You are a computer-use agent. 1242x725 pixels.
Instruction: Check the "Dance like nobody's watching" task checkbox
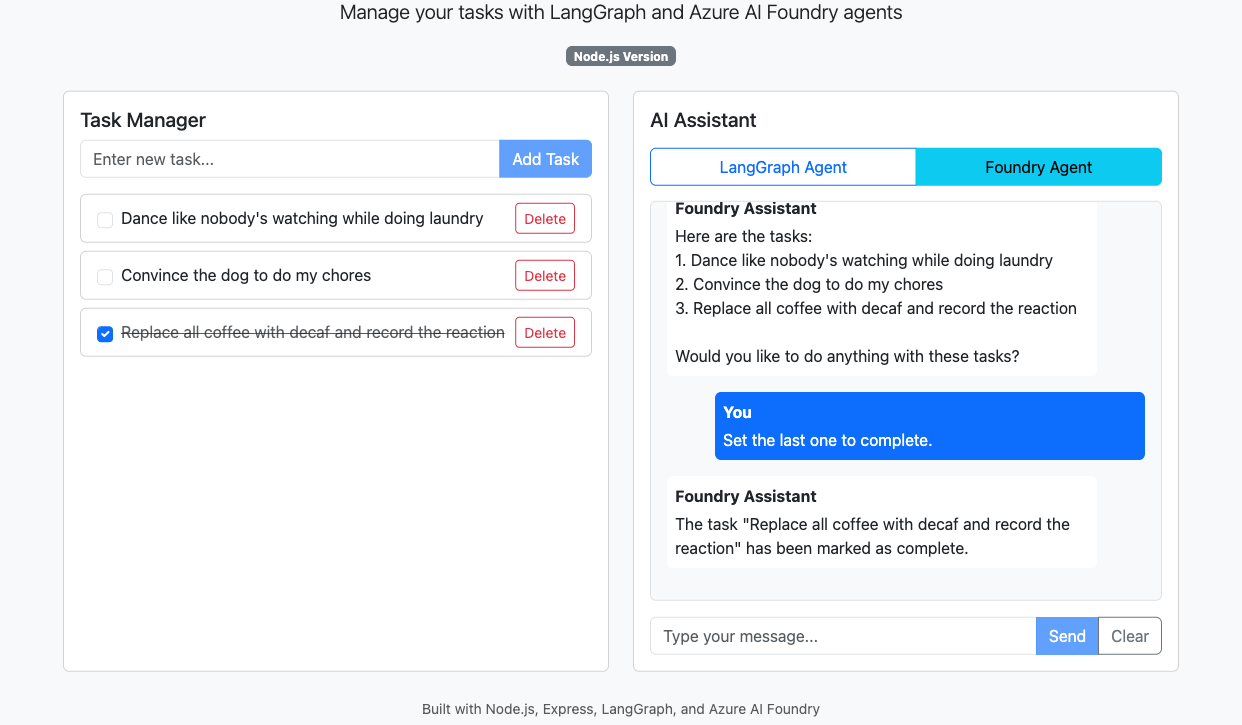[105, 218]
